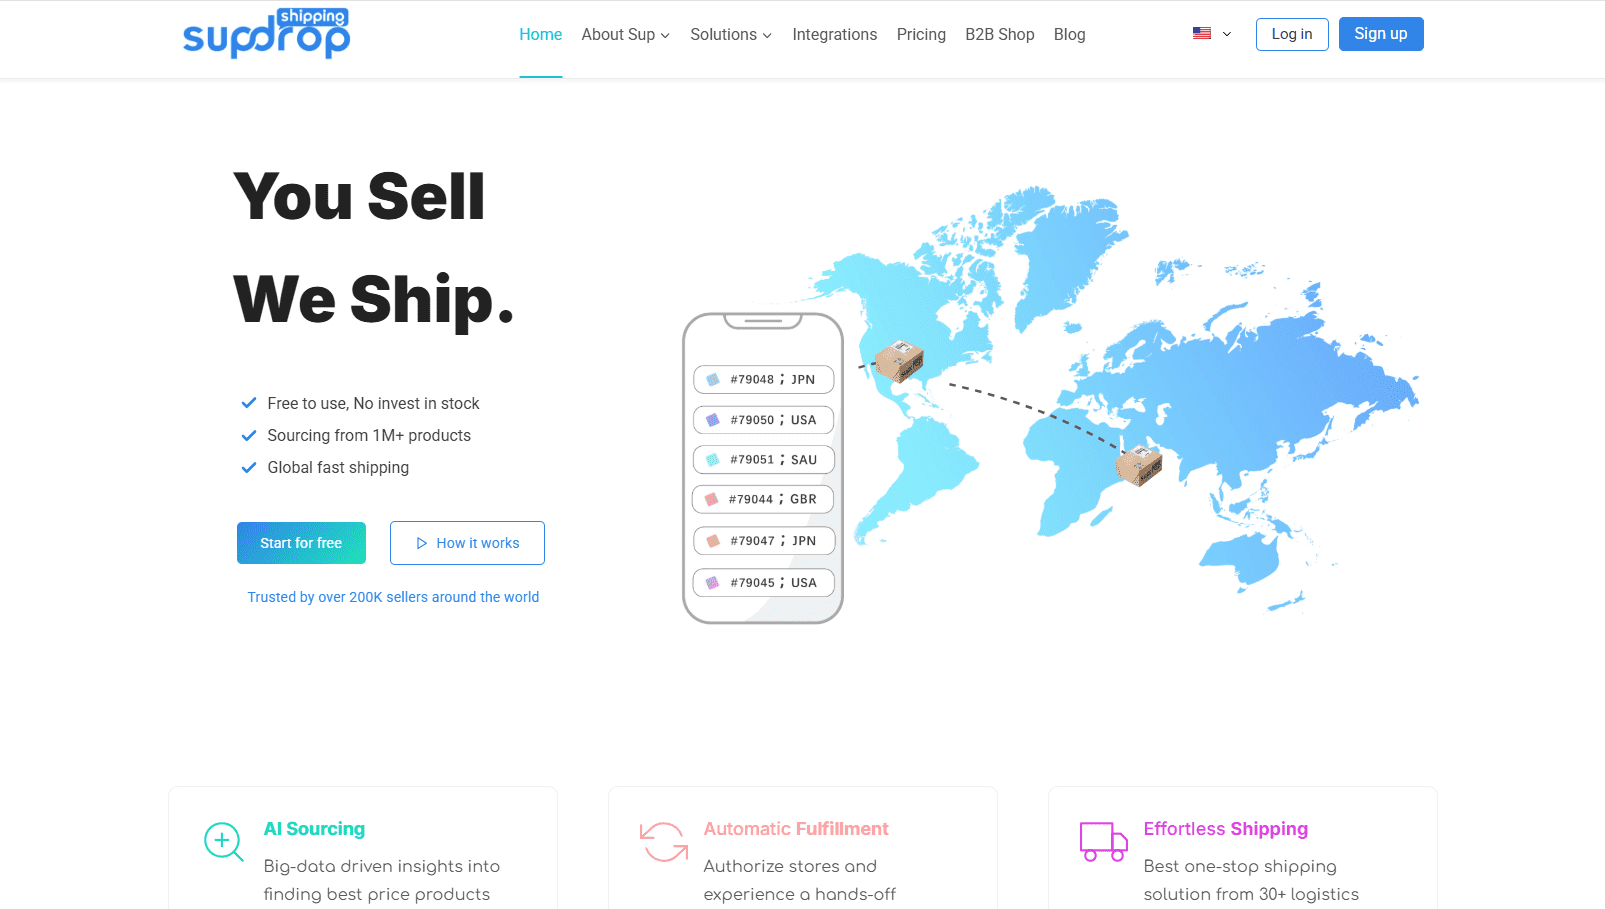Viewport: 1605px width, 909px height.
Task: Click the Trusted by 200K sellers link
Action: (x=393, y=597)
